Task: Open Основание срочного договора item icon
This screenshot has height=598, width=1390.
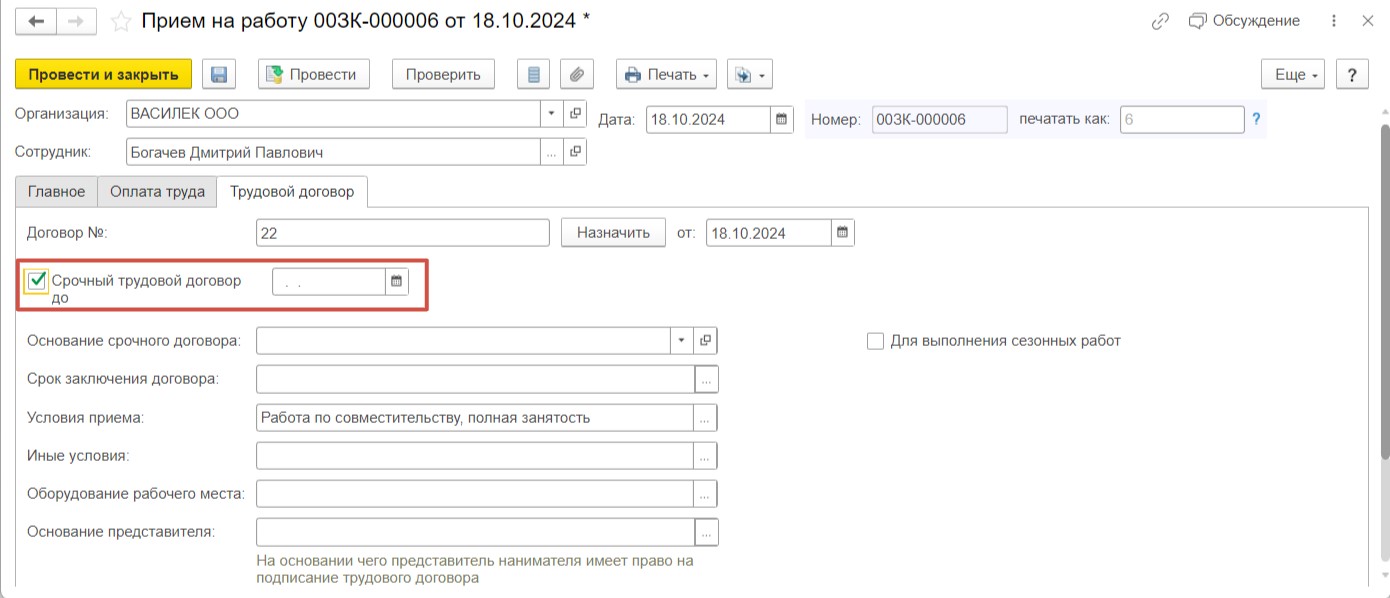Action: [x=706, y=341]
